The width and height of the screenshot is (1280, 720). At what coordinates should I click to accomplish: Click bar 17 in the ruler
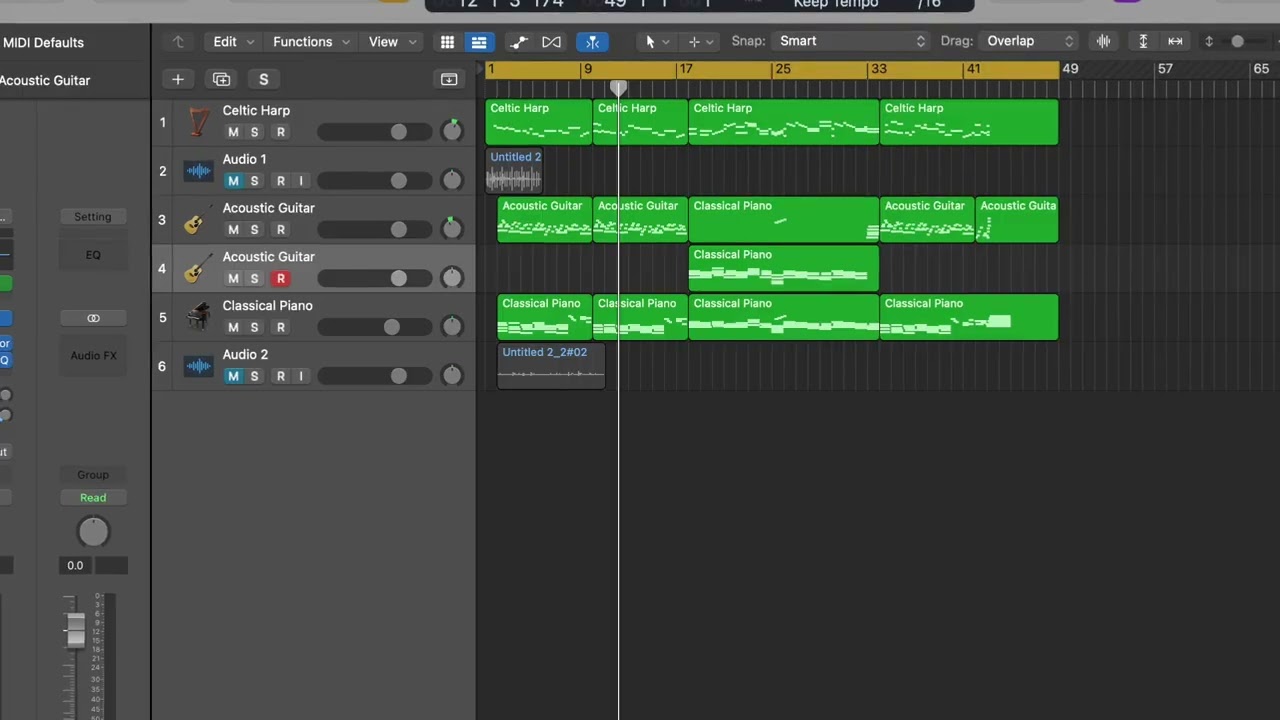click(x=685, y=69)
